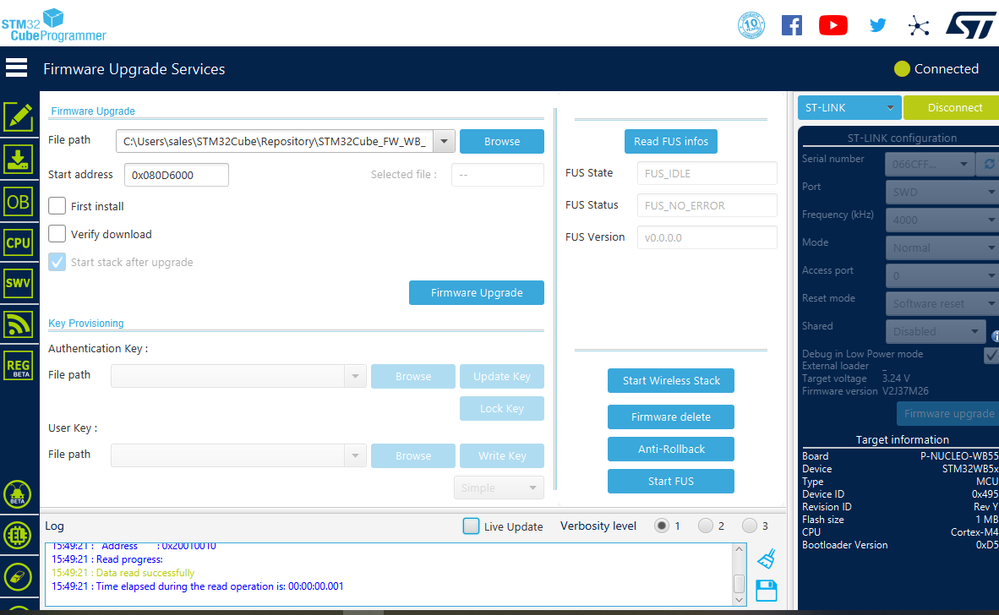Enable the Live Update checkbox
Image resolution: width=999 pixels, height=615 pixels.
click(x=471, y=526)
